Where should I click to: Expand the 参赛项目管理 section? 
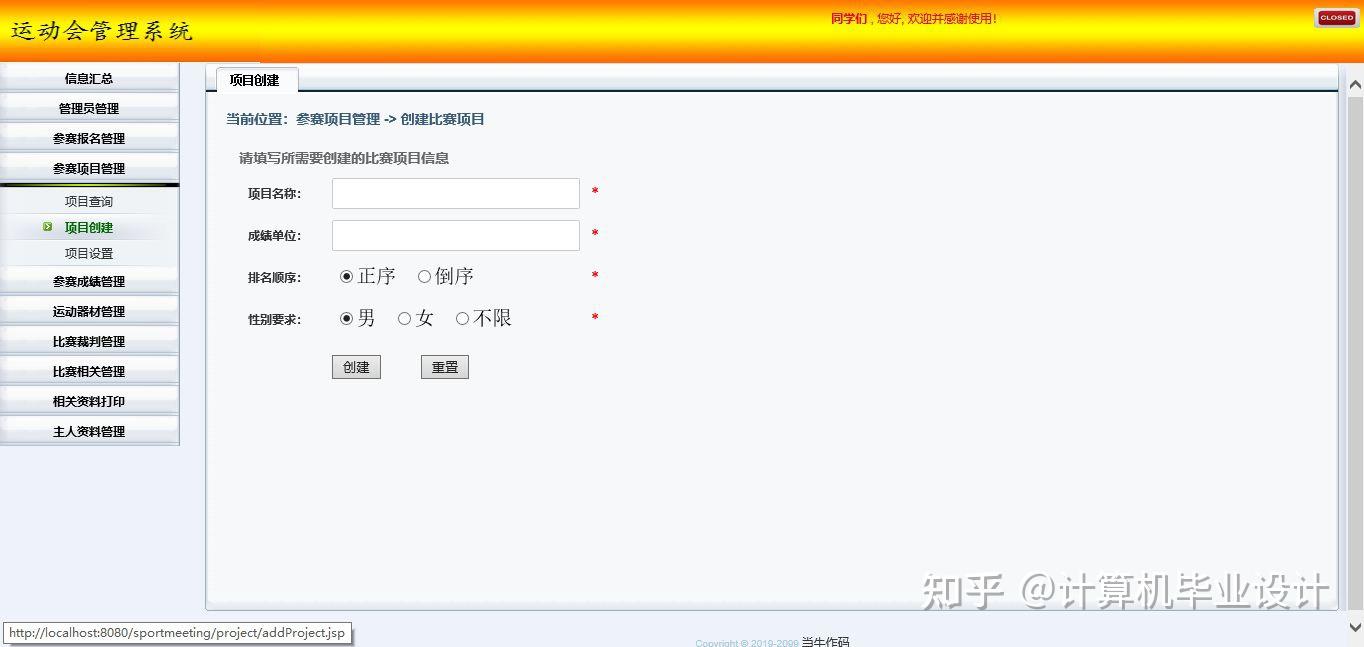[x=89, y=167]
